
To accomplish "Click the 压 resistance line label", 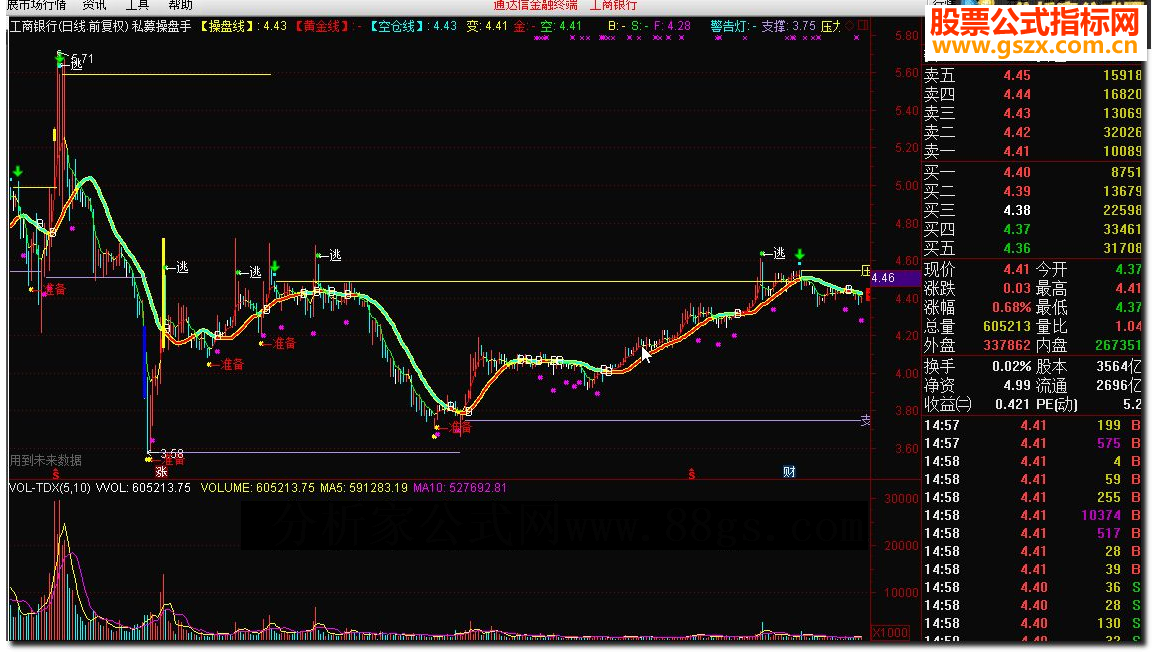I will tap(865, 270).
